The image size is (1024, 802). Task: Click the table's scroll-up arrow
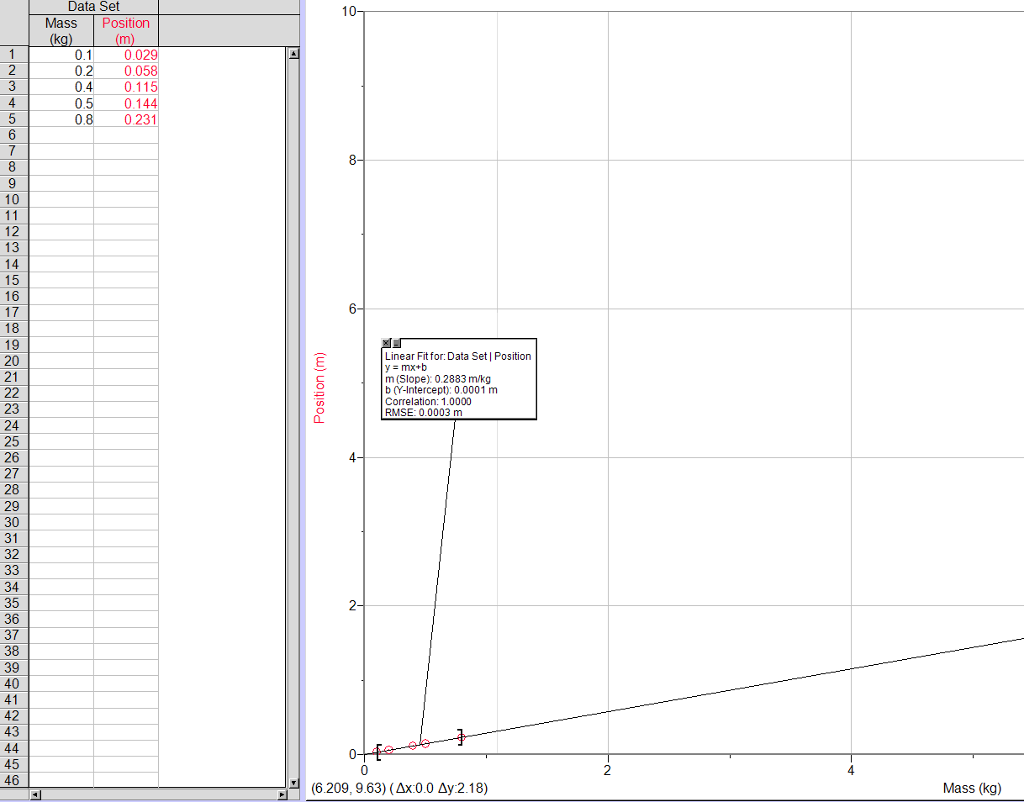(293, 54)
